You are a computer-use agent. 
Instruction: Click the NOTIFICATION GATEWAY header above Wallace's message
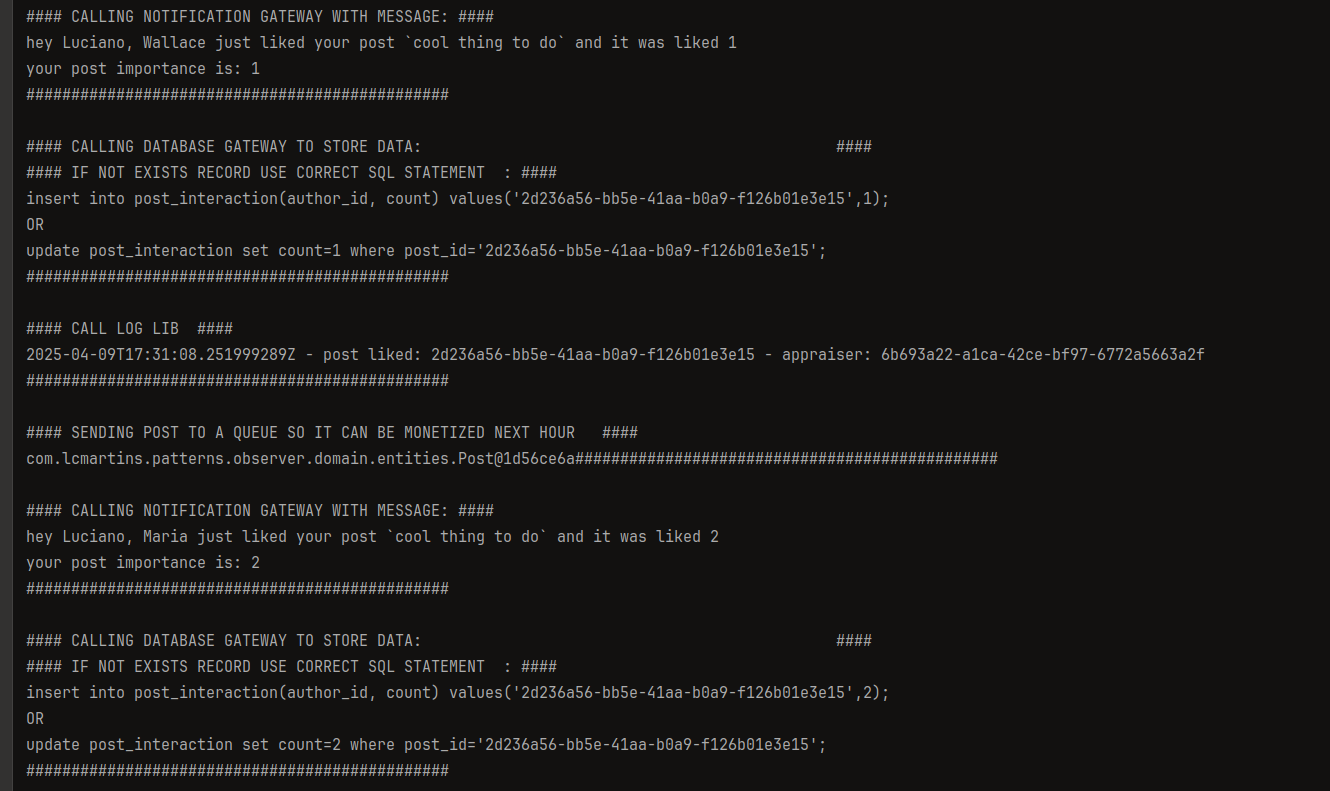pos(260,17)
